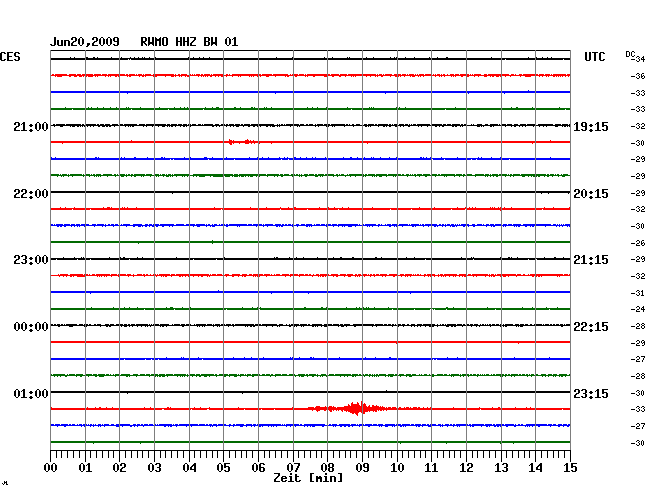Select the 03 minute axis tick label
The height and width of the screenshot is (494, 650).
[x=154, y=468]
